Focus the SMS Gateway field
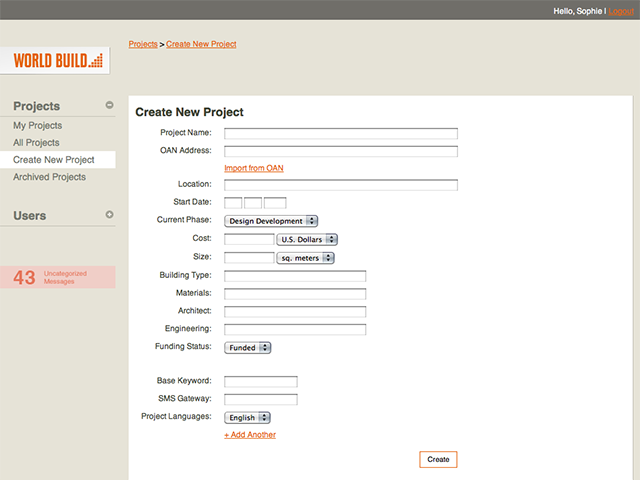Screen dimensions: 640x480 click(261, 399)
